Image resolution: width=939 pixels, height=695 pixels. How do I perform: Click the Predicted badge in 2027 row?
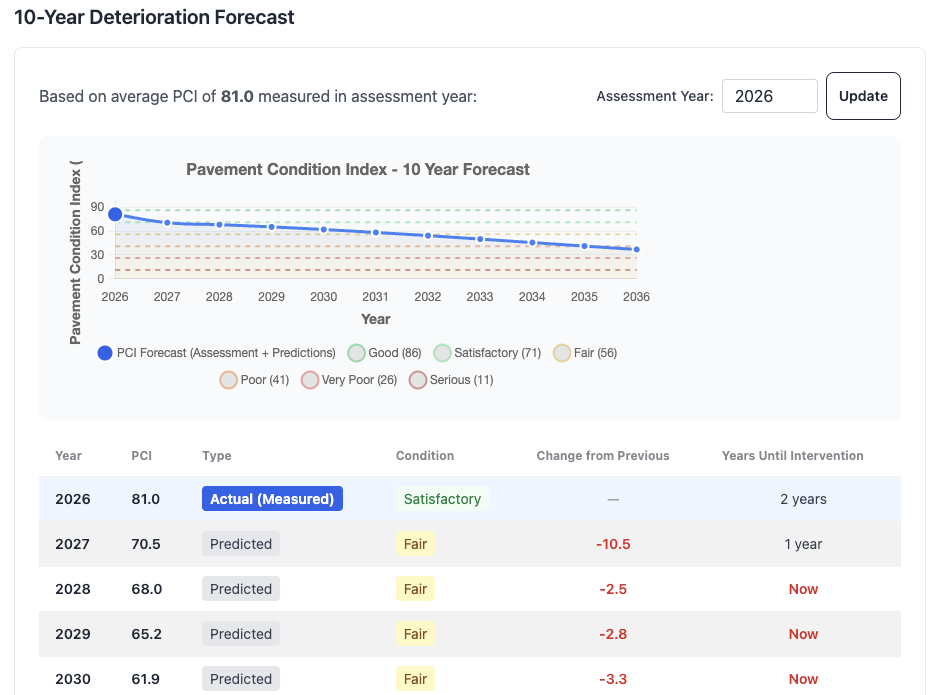(241, 544)
